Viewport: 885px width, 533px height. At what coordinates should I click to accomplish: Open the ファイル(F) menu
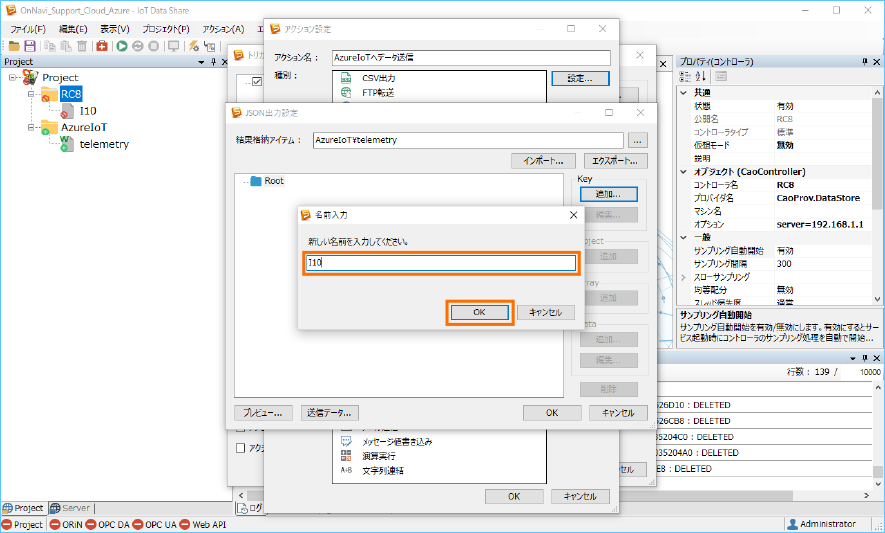27,29
